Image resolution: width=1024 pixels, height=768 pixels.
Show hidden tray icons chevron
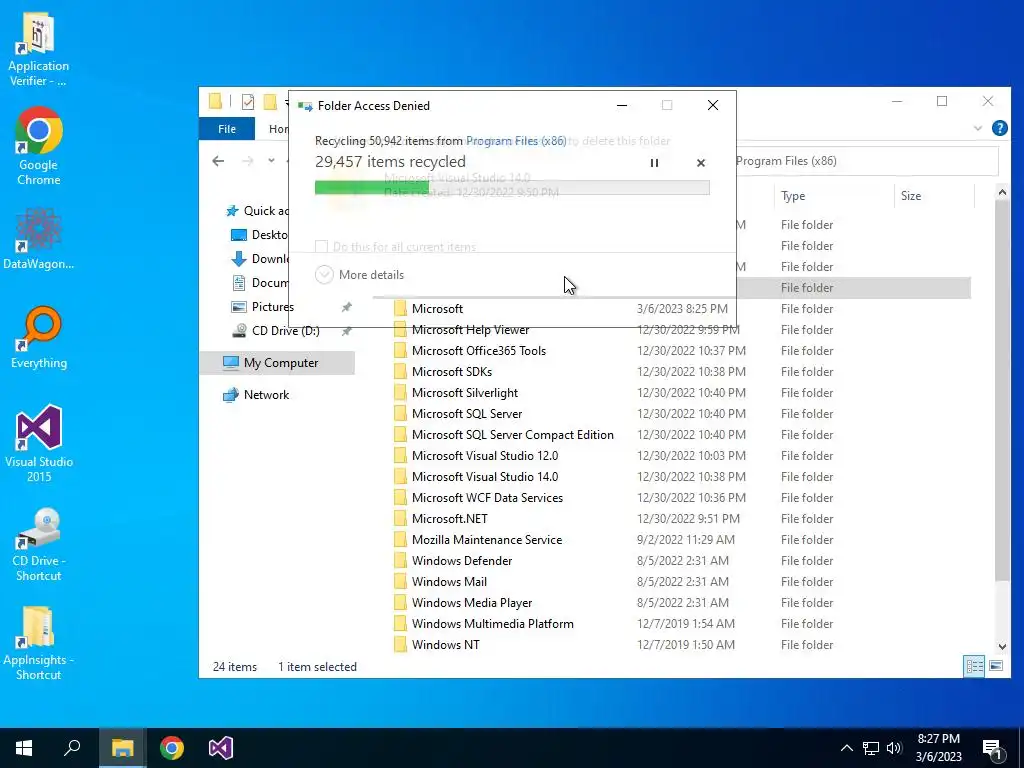click(x=846, y=748)
